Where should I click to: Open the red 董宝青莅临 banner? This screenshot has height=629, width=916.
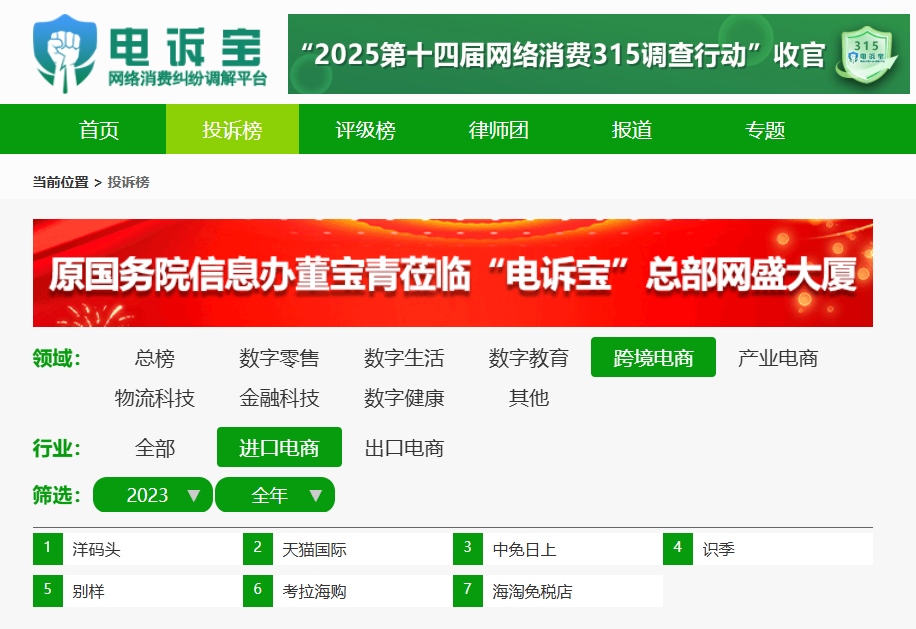(453, 273)
